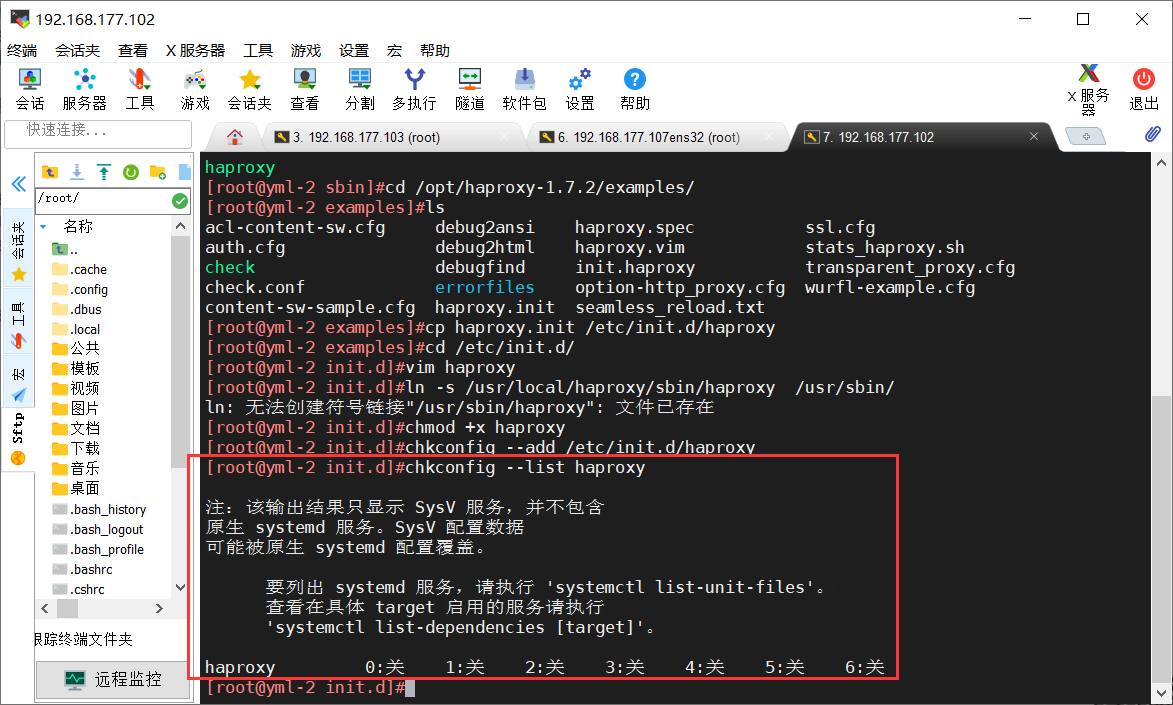This screenshot has width=1173, height=705.
Task: Open the X 服务器 menu
Action: [195, 50]
